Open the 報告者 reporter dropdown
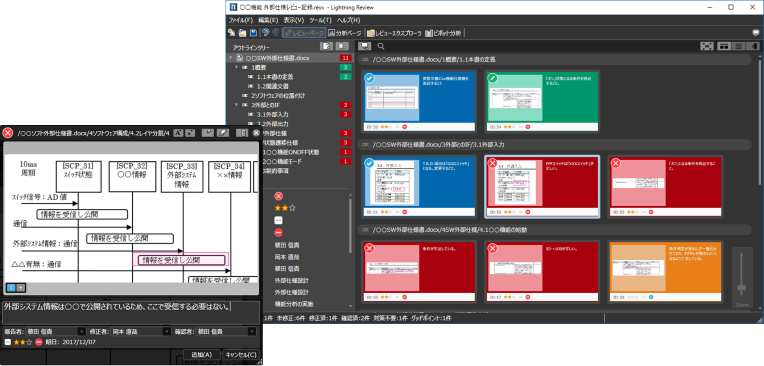 pyautogui.click(x=56, y=331)
